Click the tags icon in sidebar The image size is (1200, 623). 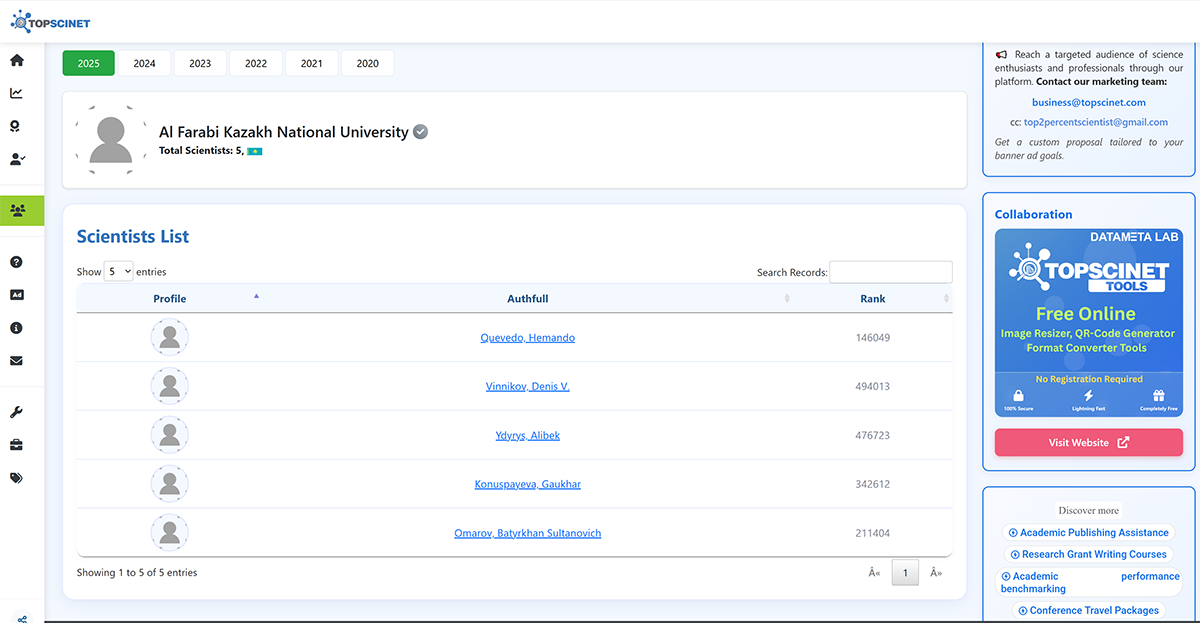click(x=17, y=478)
